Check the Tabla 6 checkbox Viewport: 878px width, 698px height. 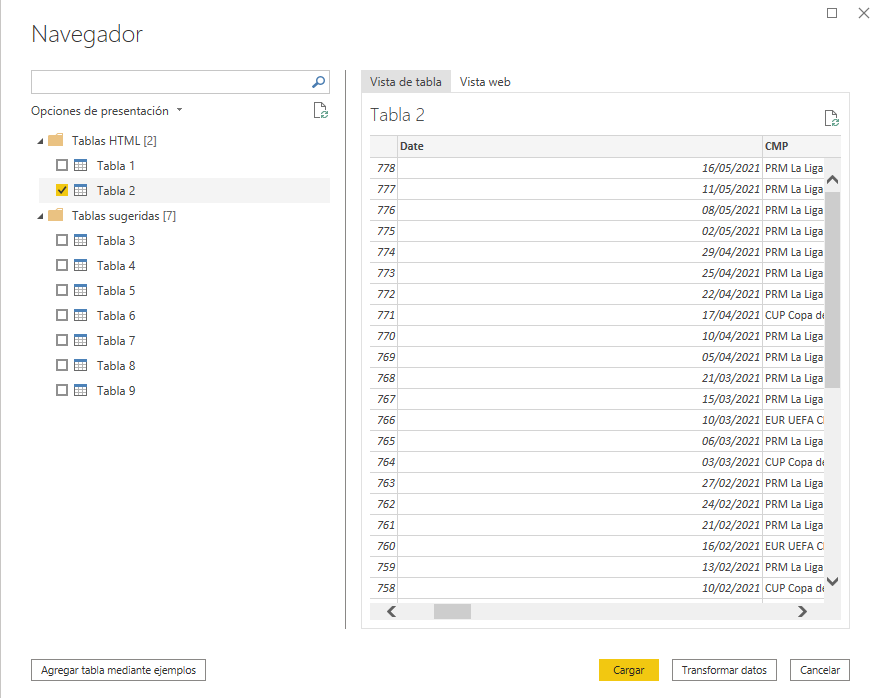click(62, 315)
